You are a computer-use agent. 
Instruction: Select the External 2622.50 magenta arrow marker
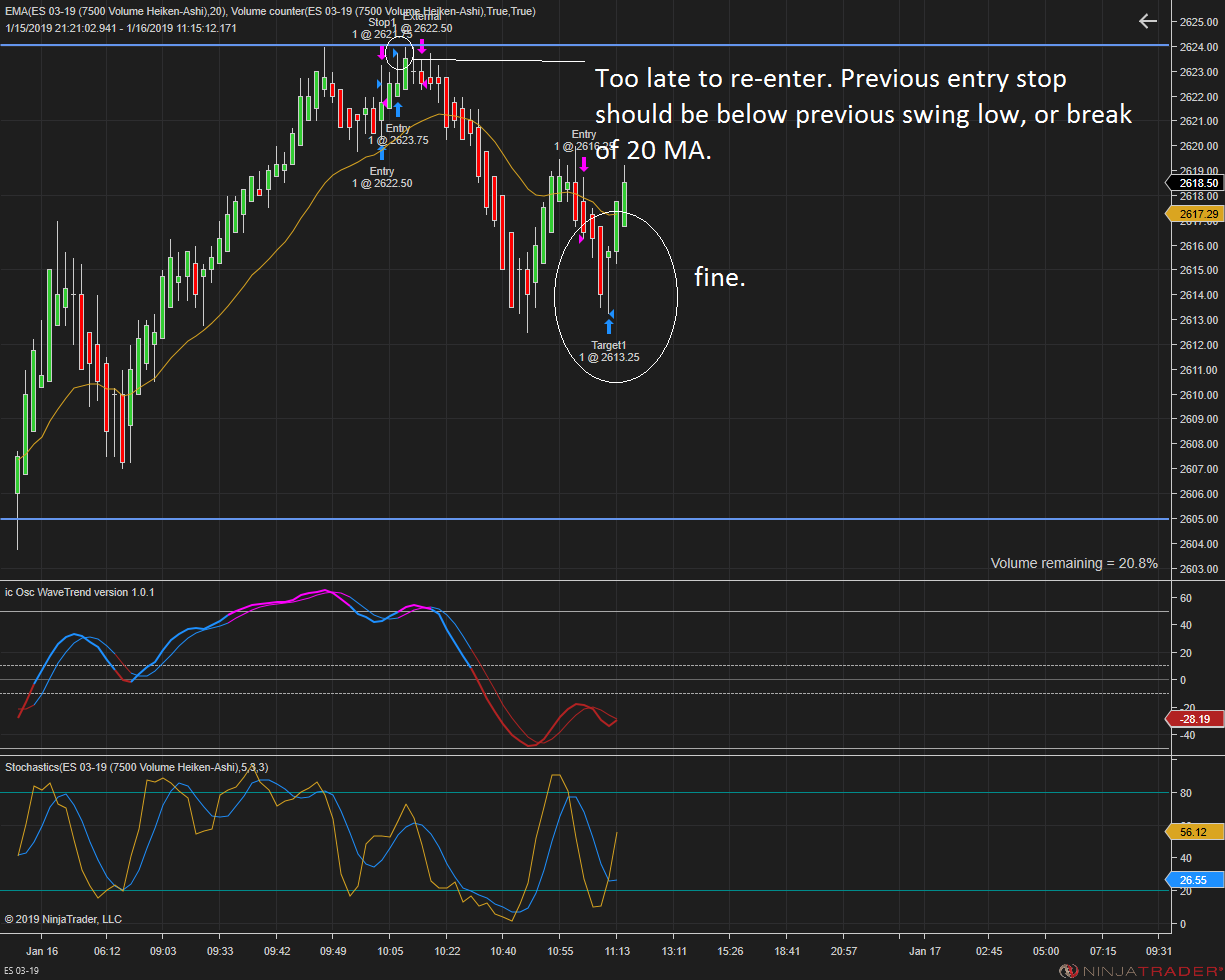[422, 45]
